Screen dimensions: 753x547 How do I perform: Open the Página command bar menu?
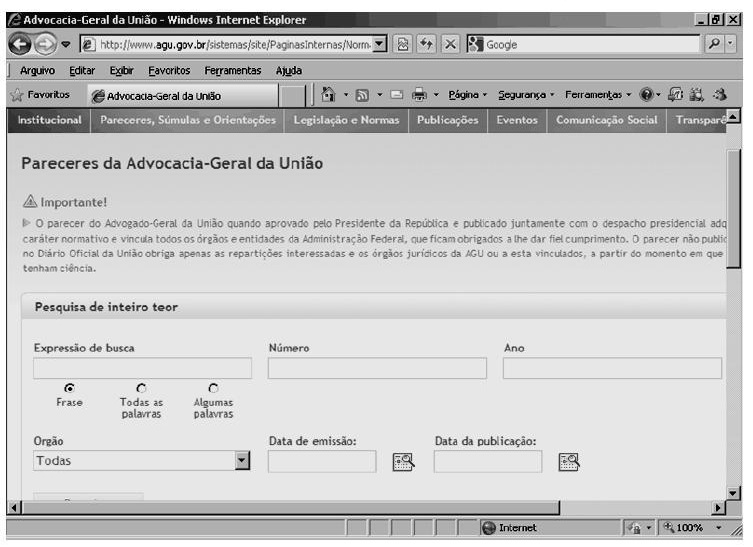468,95
